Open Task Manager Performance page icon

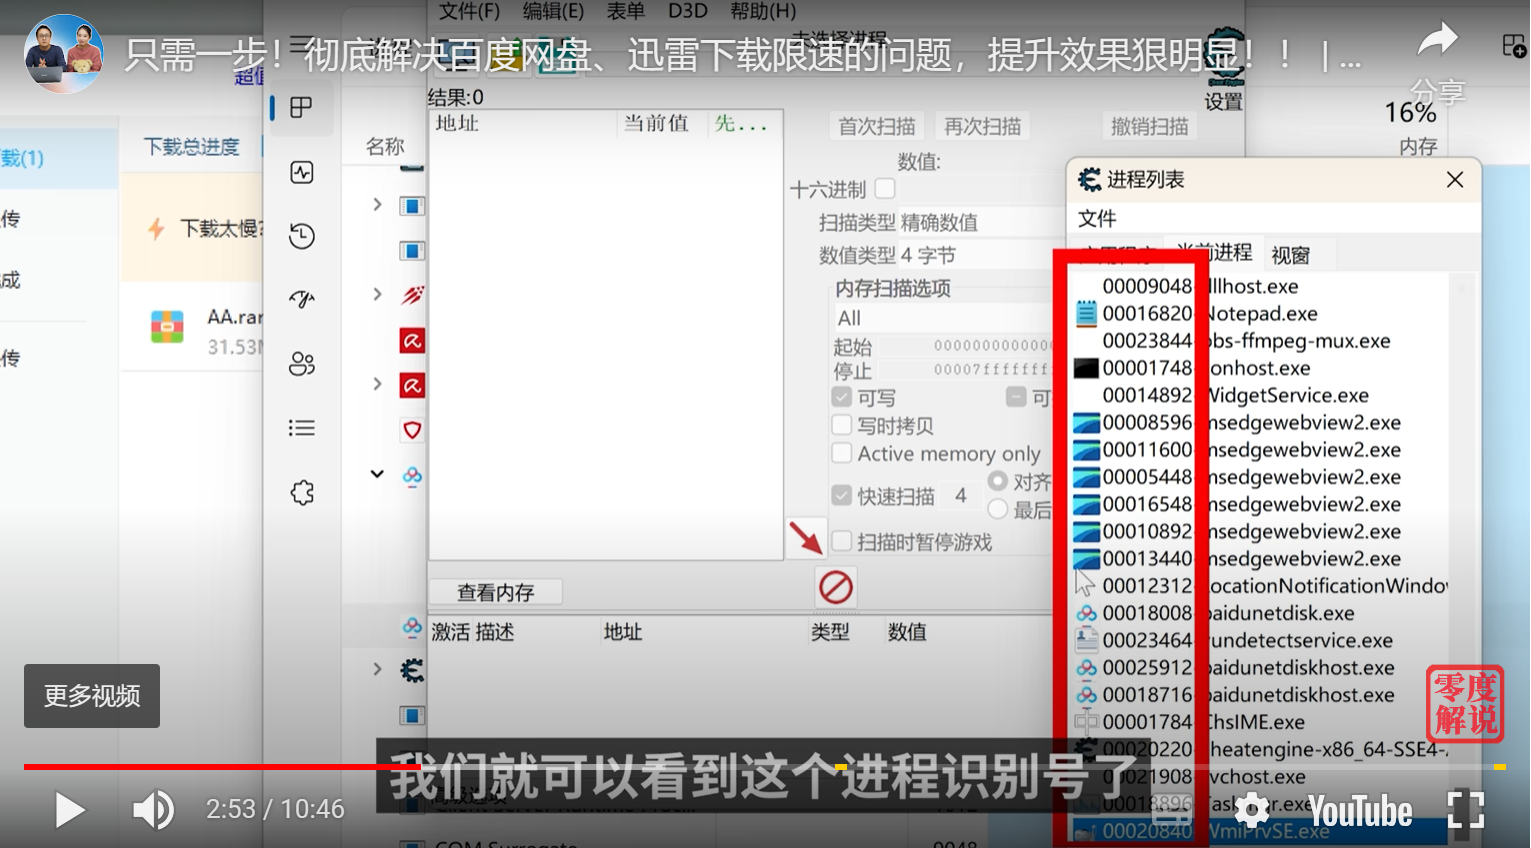click(x=302, y=172)
